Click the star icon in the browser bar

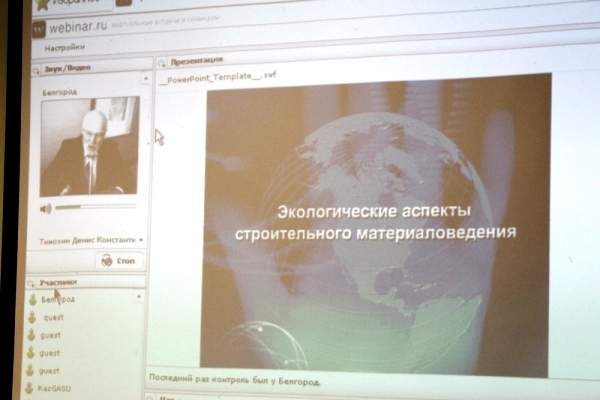click(x=42, y=4)
